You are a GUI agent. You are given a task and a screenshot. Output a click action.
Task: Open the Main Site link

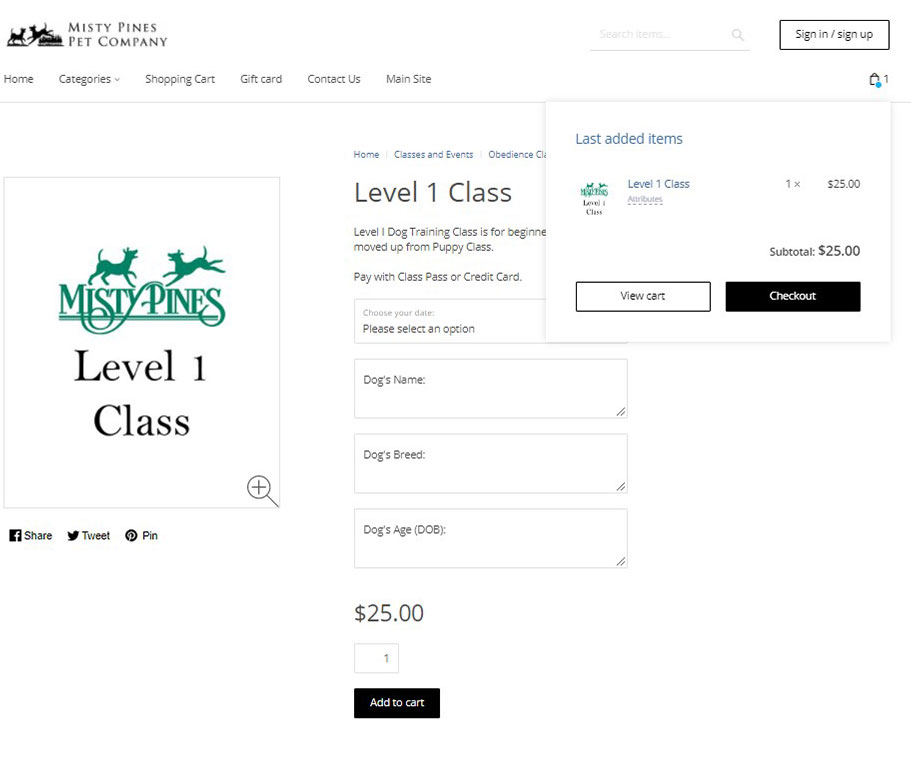pos(408,79)
